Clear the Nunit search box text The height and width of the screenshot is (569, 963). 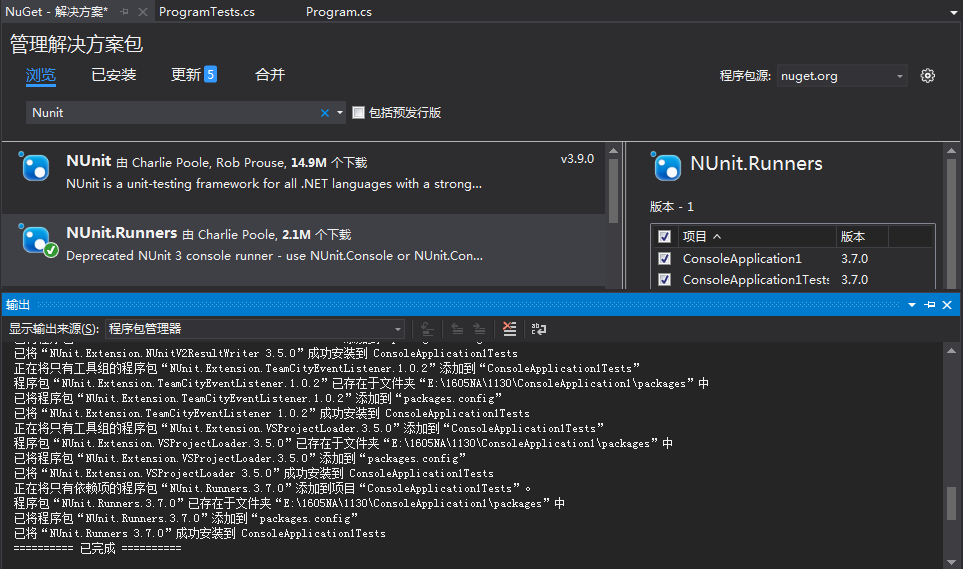pos(325,112)
